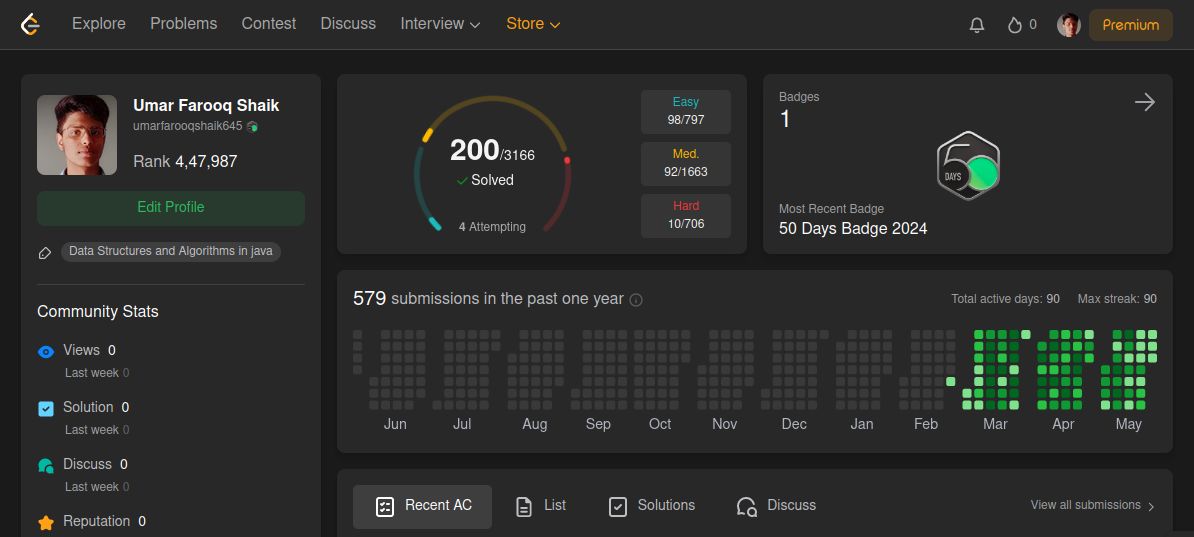Click the streak flame icon
Viewport: 1194px width, 537px height.
point(1014,24)
